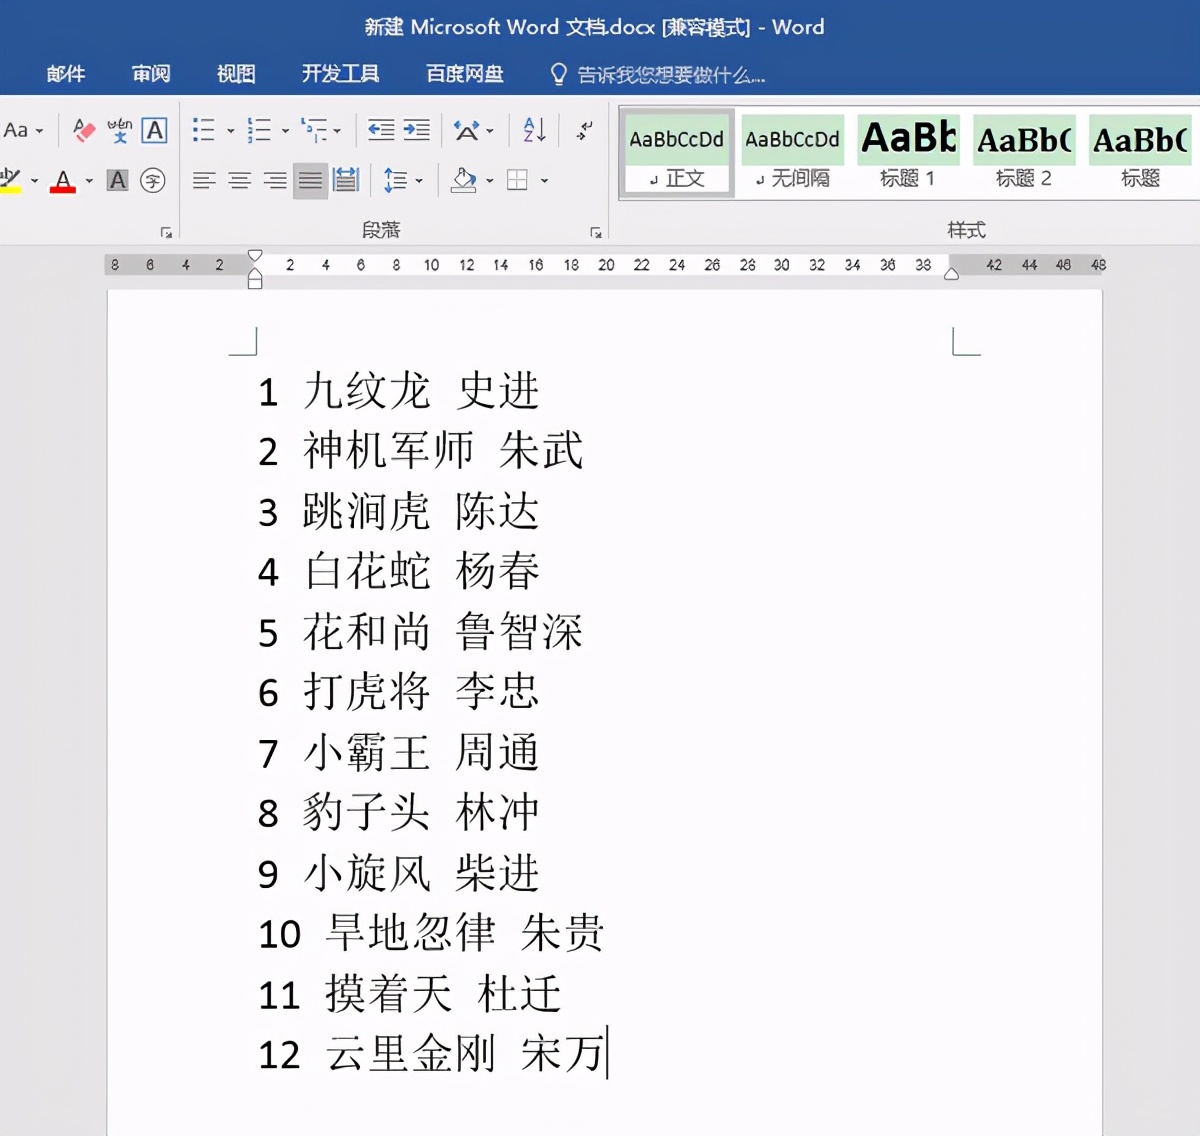
Task: Click the Font Color icon showing red
Action: click(62, 181)
